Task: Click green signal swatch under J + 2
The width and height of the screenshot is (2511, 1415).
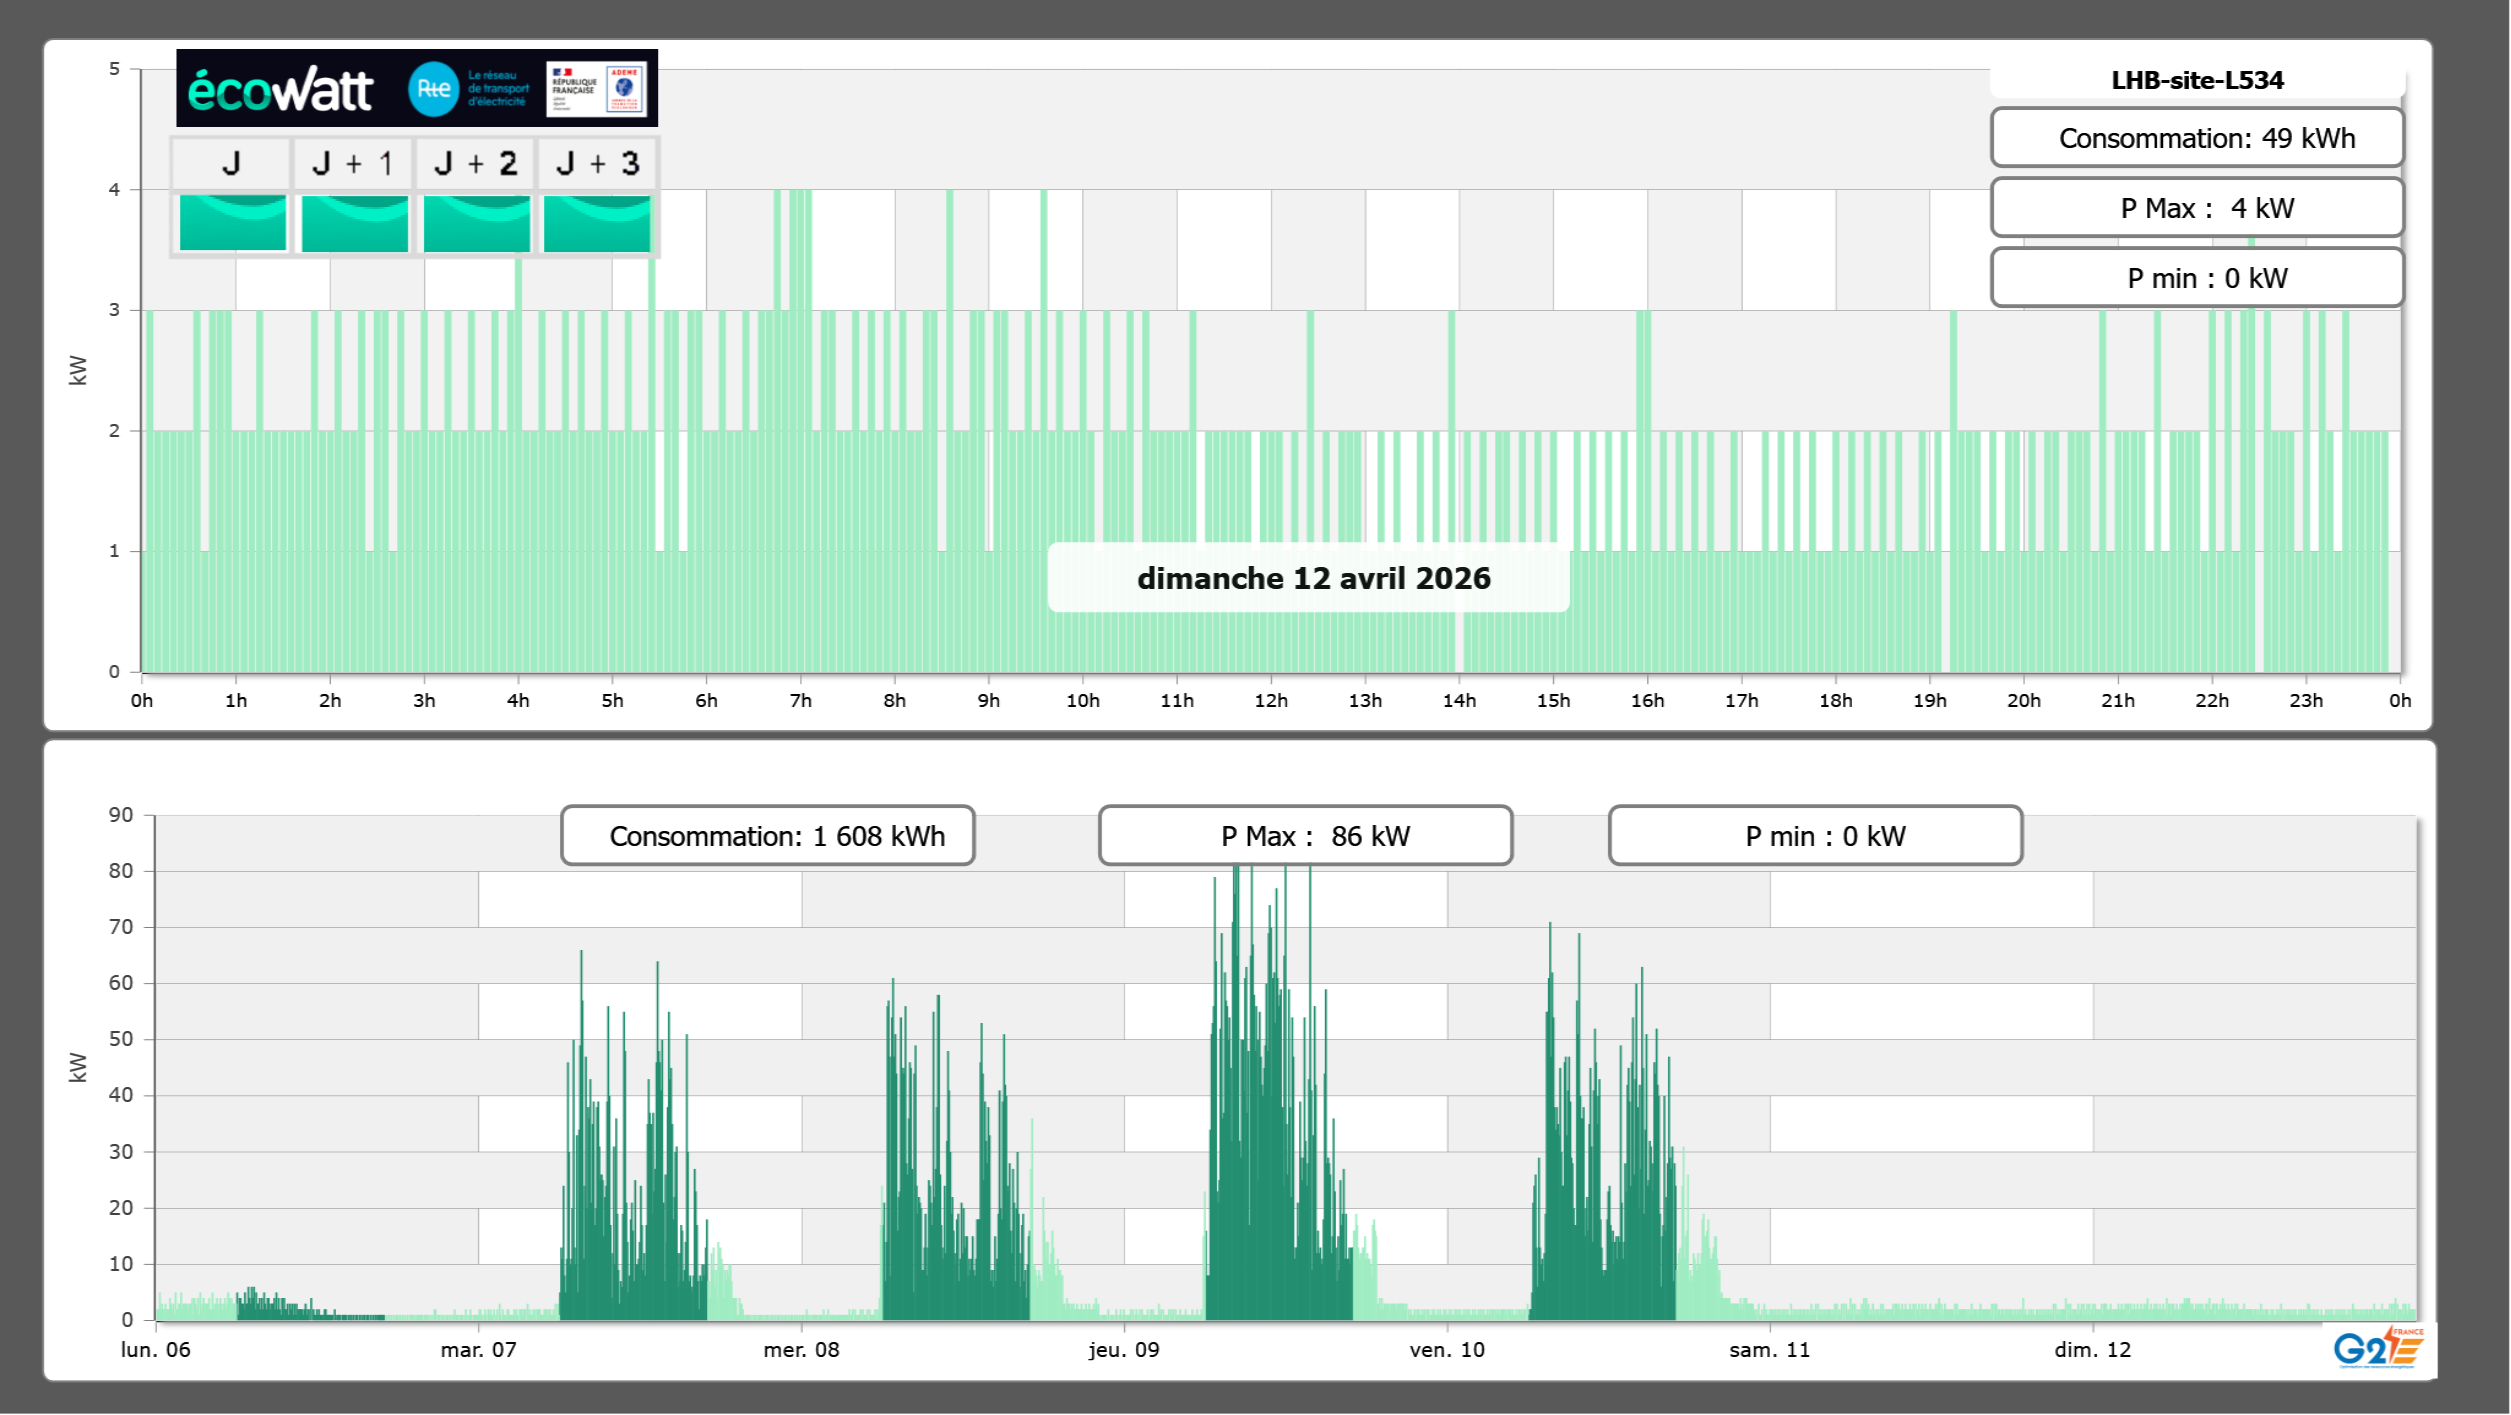Action: pos(477,223)
